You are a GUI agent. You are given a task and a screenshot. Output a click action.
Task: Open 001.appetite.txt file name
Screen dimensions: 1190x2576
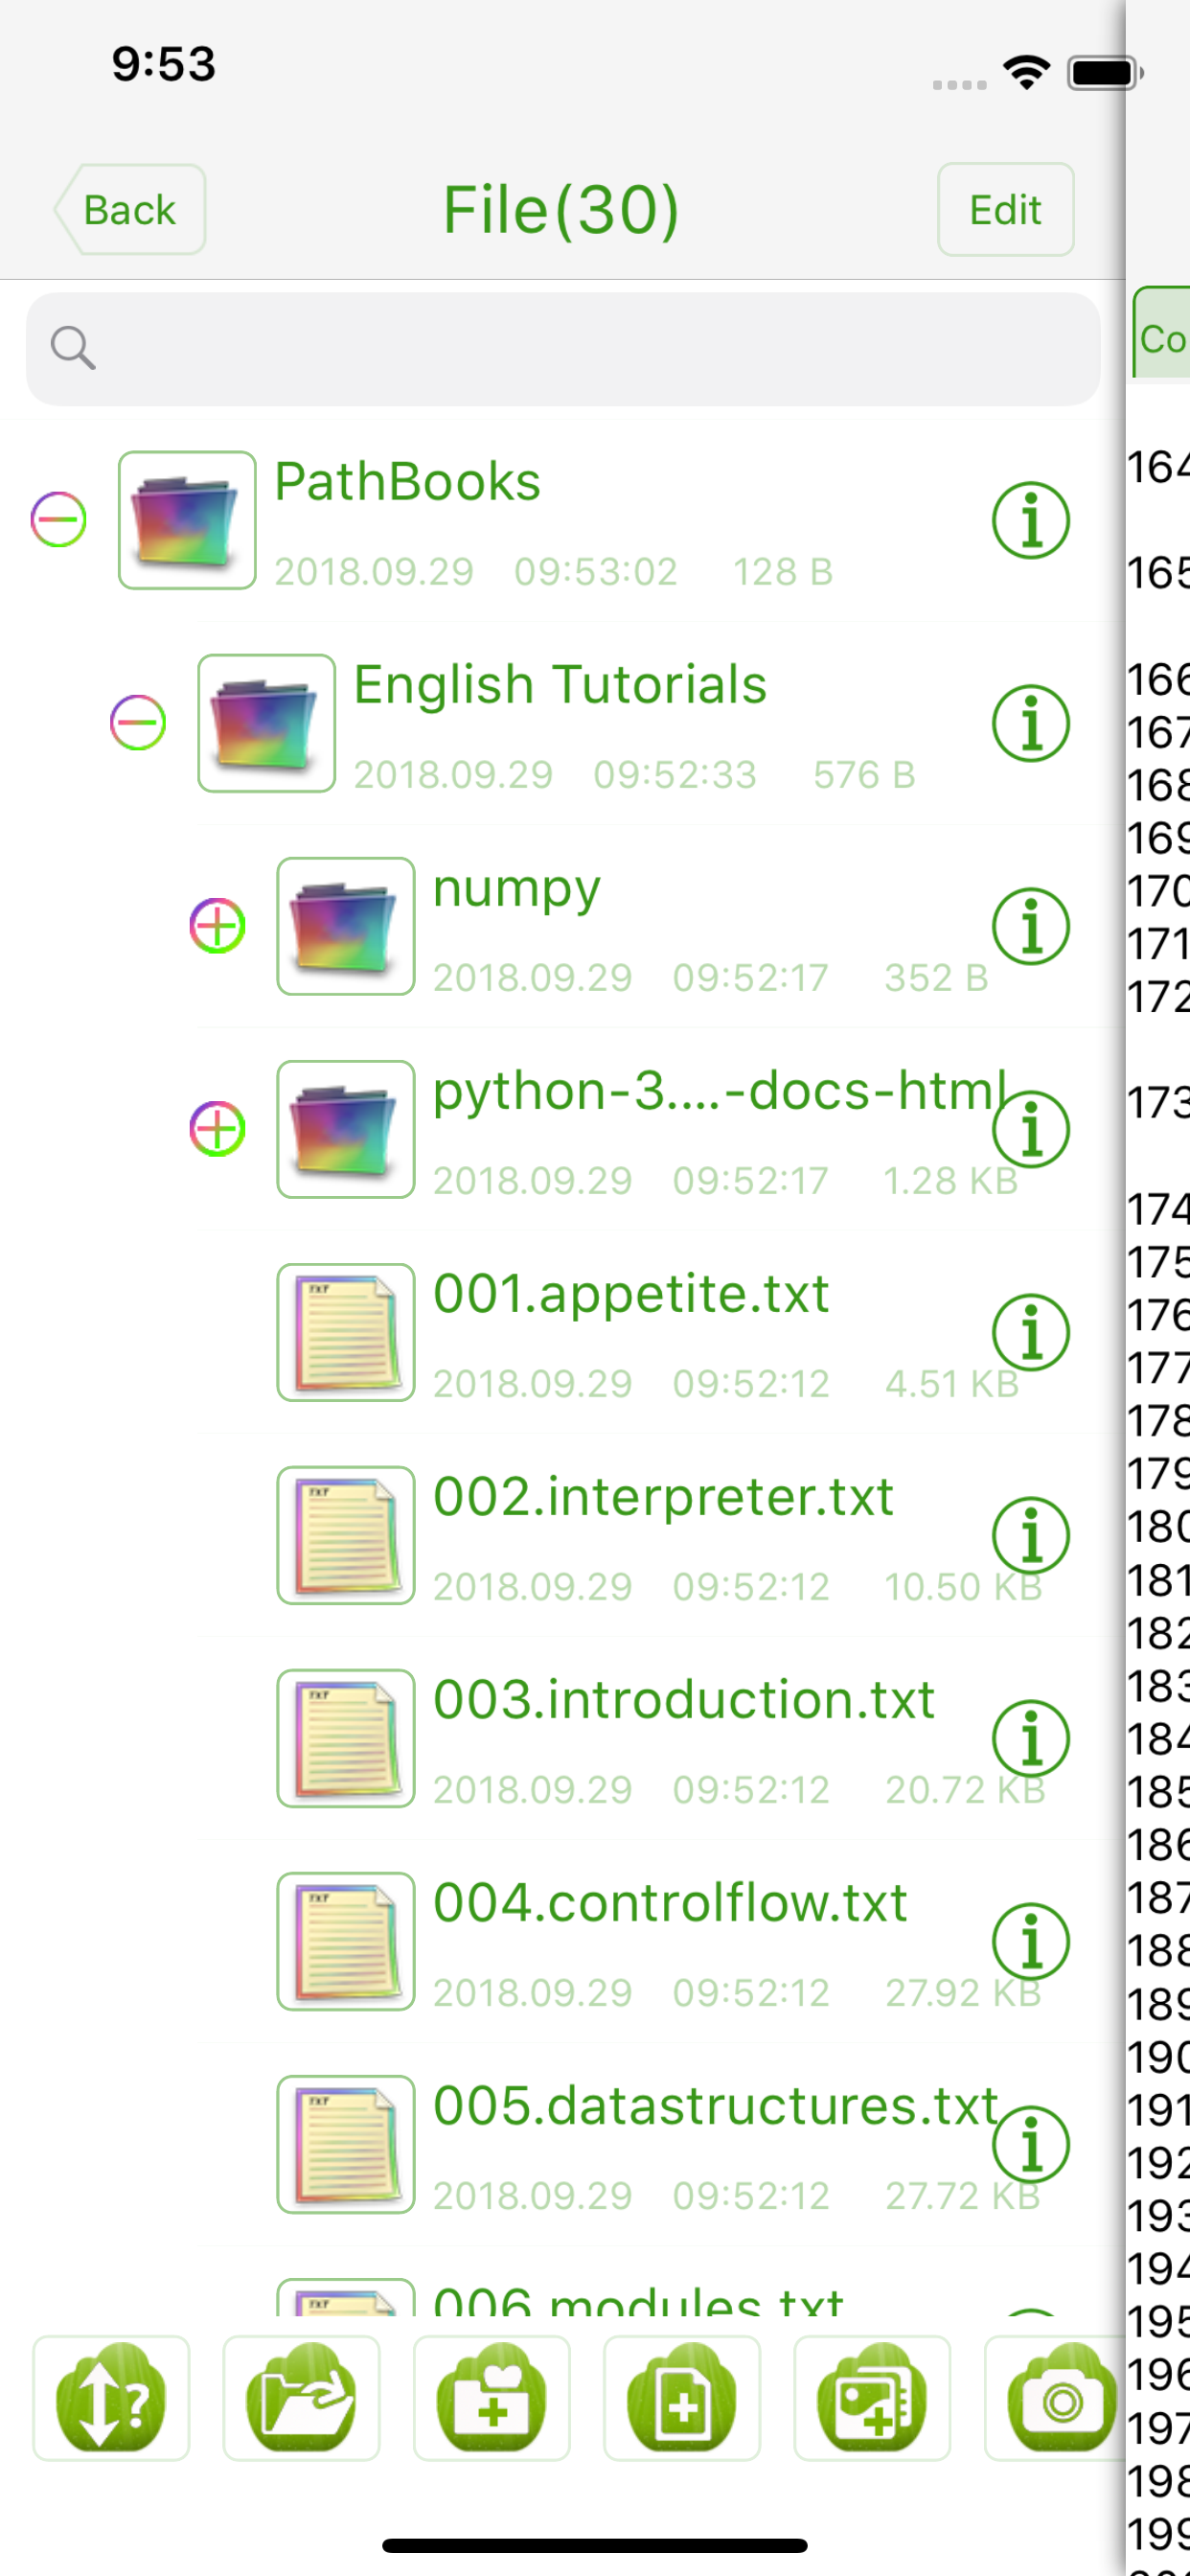point(631,1294)
